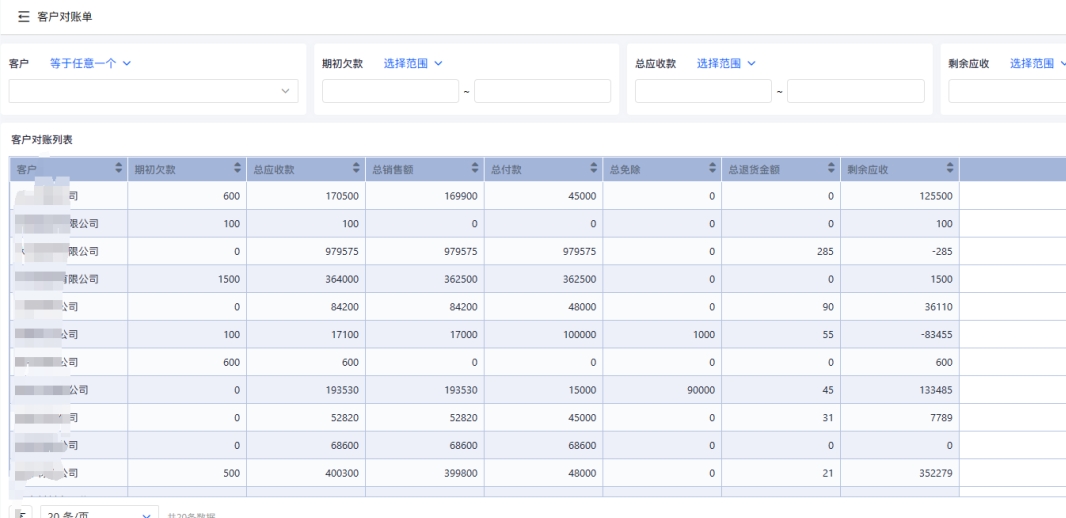Select 总销售额 column header
The image size is (1066, 518).
[x=424, y=169]
